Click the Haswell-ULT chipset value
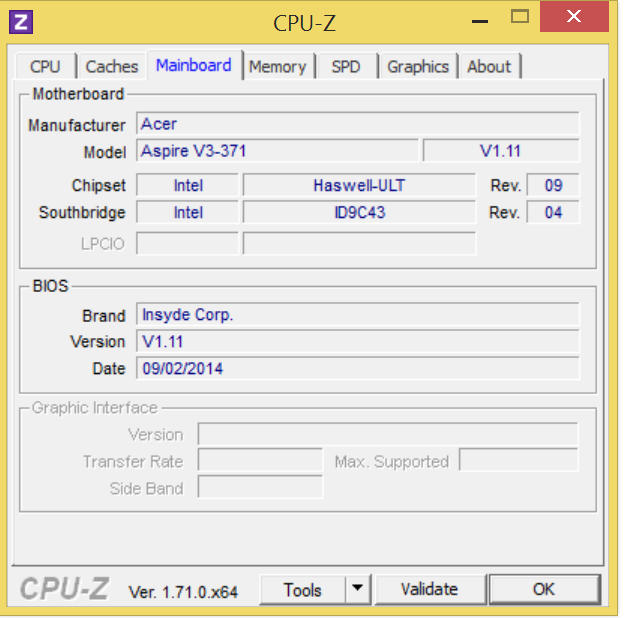This screenshot has width=628, height=618. 359,185
